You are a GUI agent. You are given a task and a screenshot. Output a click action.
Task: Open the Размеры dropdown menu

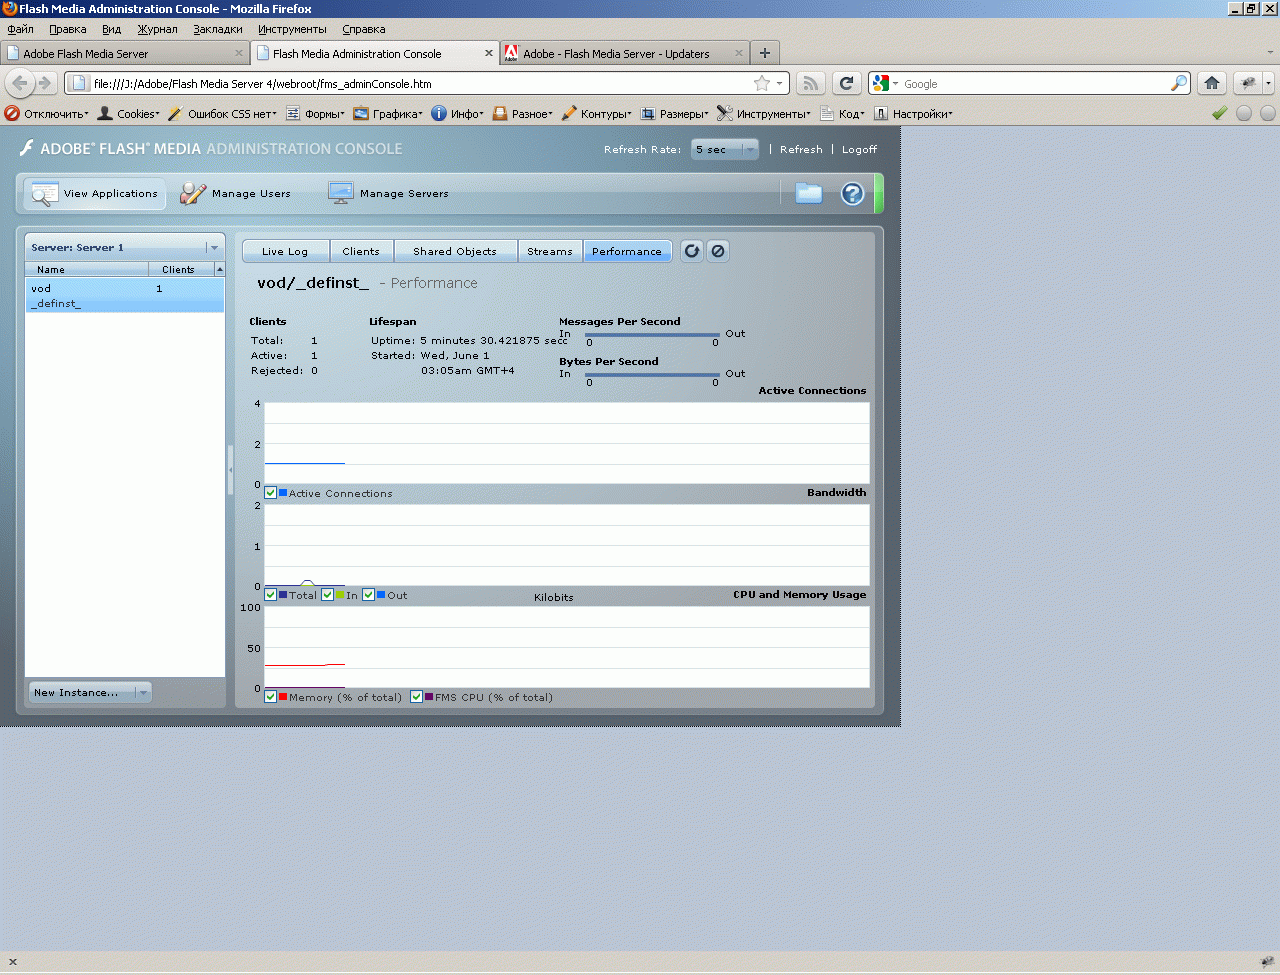[x=675, y=114]
